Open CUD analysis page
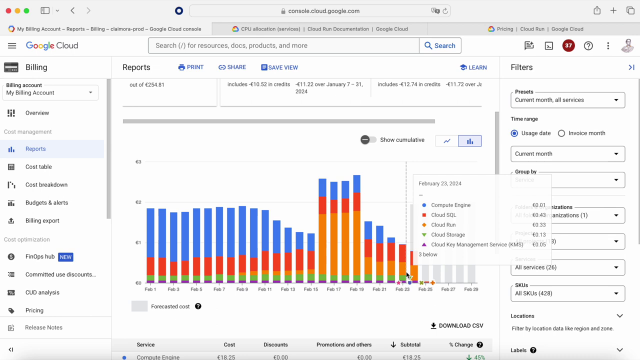The width and height of the screenshot is (640, 360). pyautogui.click(x=52, y=293)
